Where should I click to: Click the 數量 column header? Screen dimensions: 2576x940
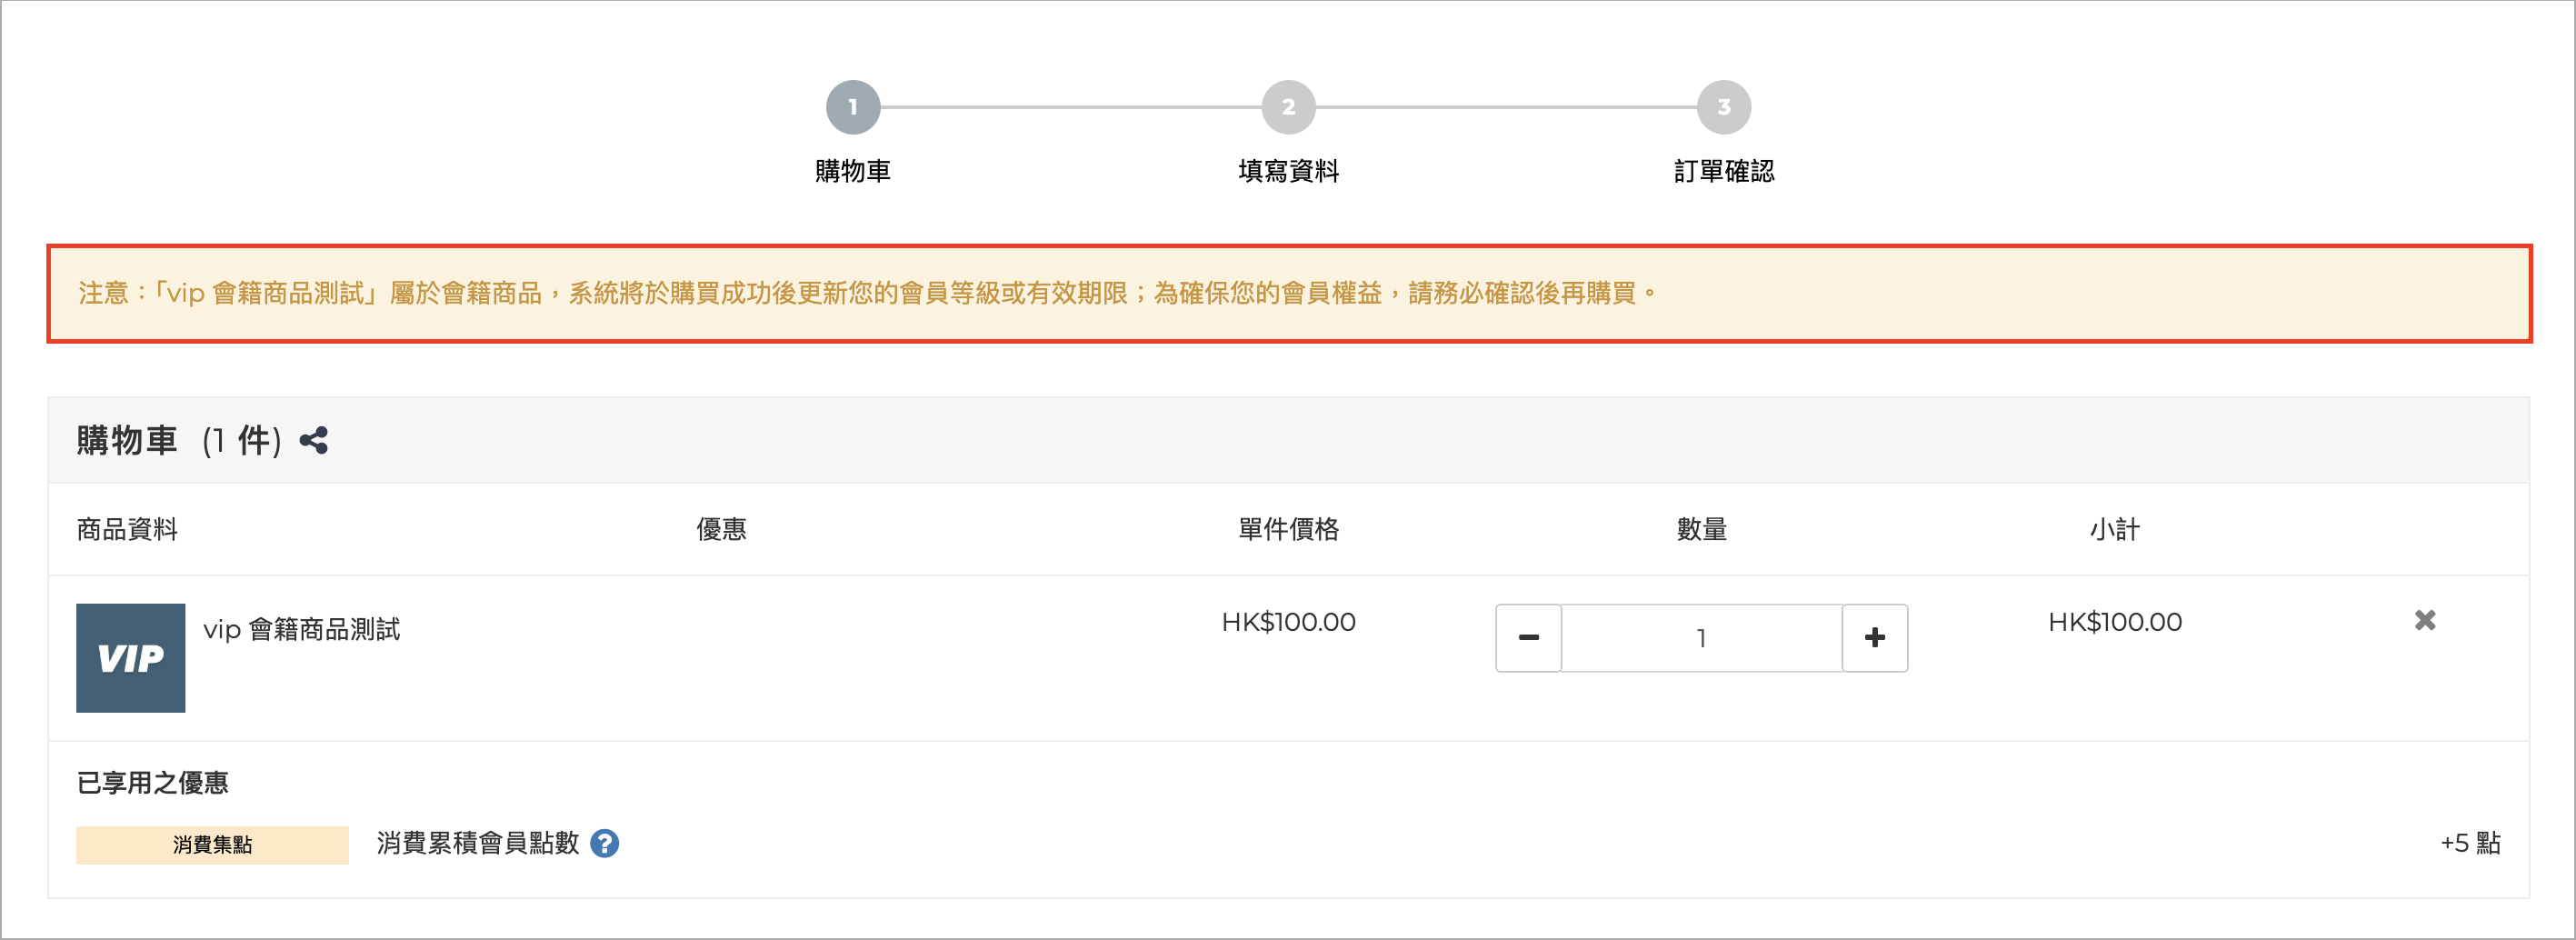[1701, 529]
